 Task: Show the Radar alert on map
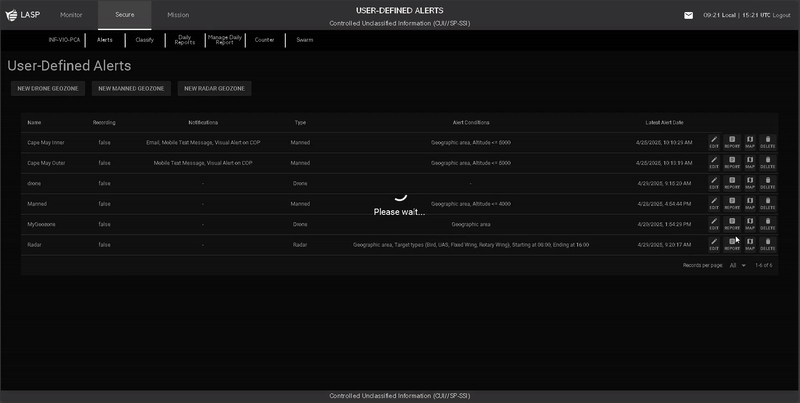pos(749,244)
